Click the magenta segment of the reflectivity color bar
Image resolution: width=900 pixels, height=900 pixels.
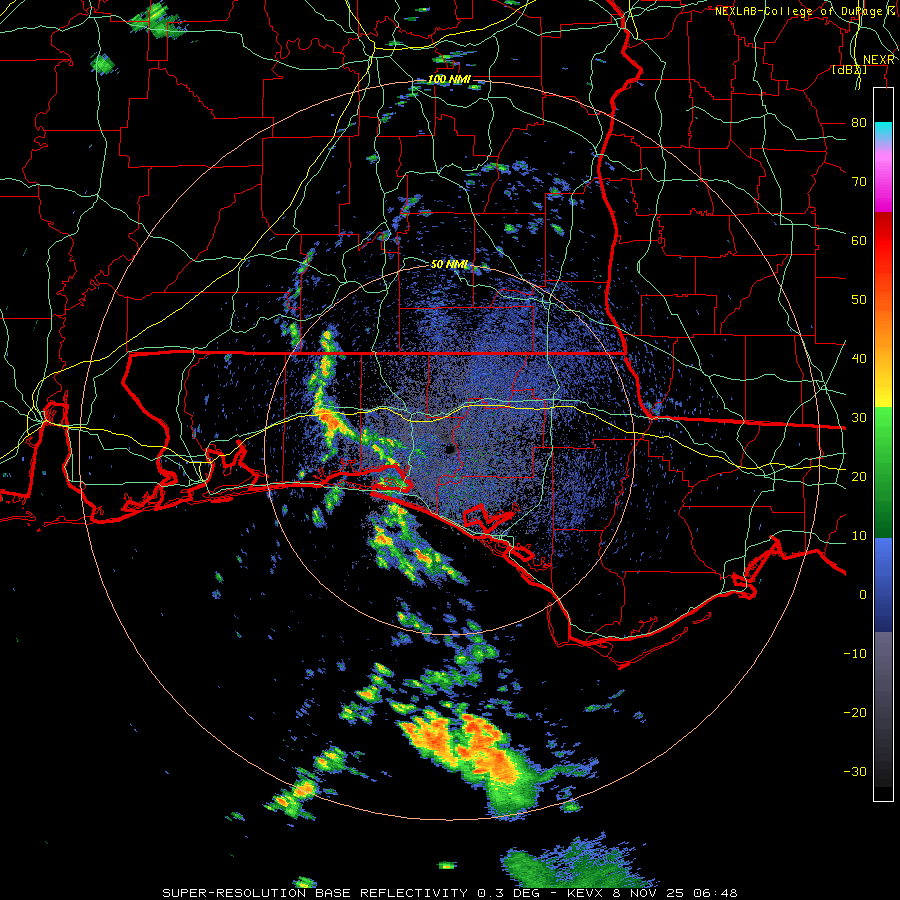click(x=883, y=184)
